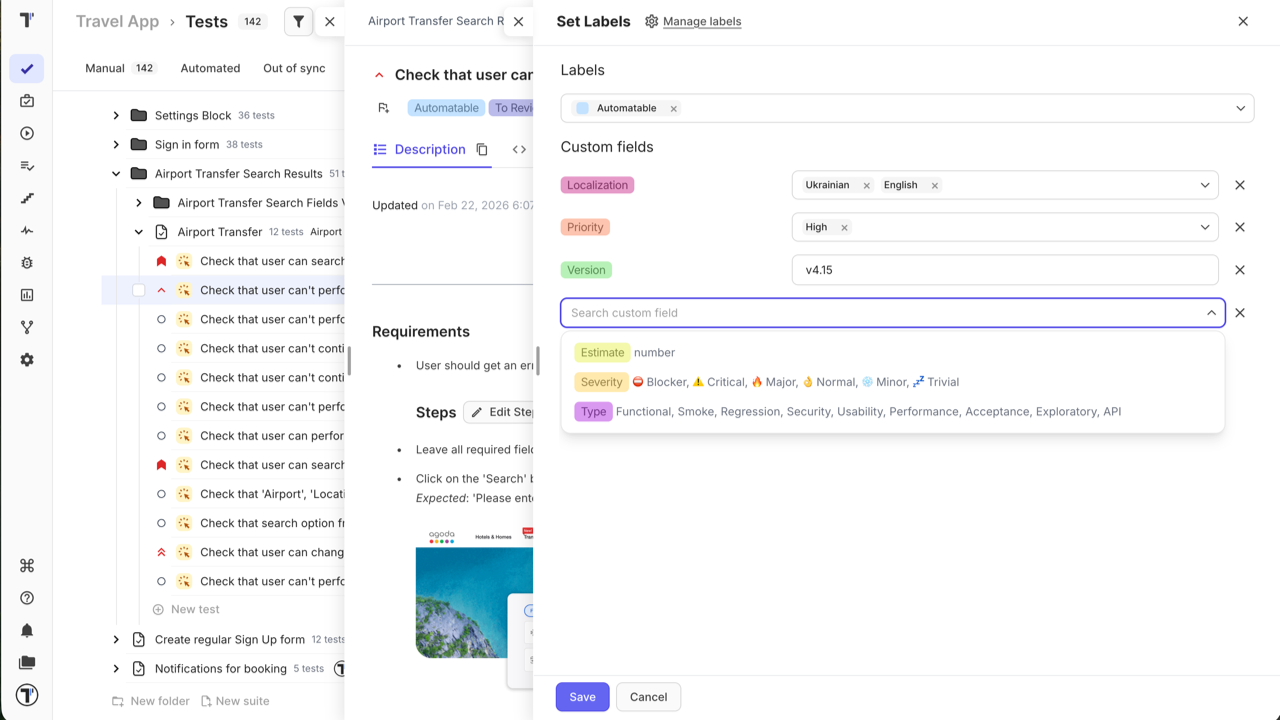Remove the English localization chip
The width and height of the screenshot is (1280, 720).
[x=934, y=185]
